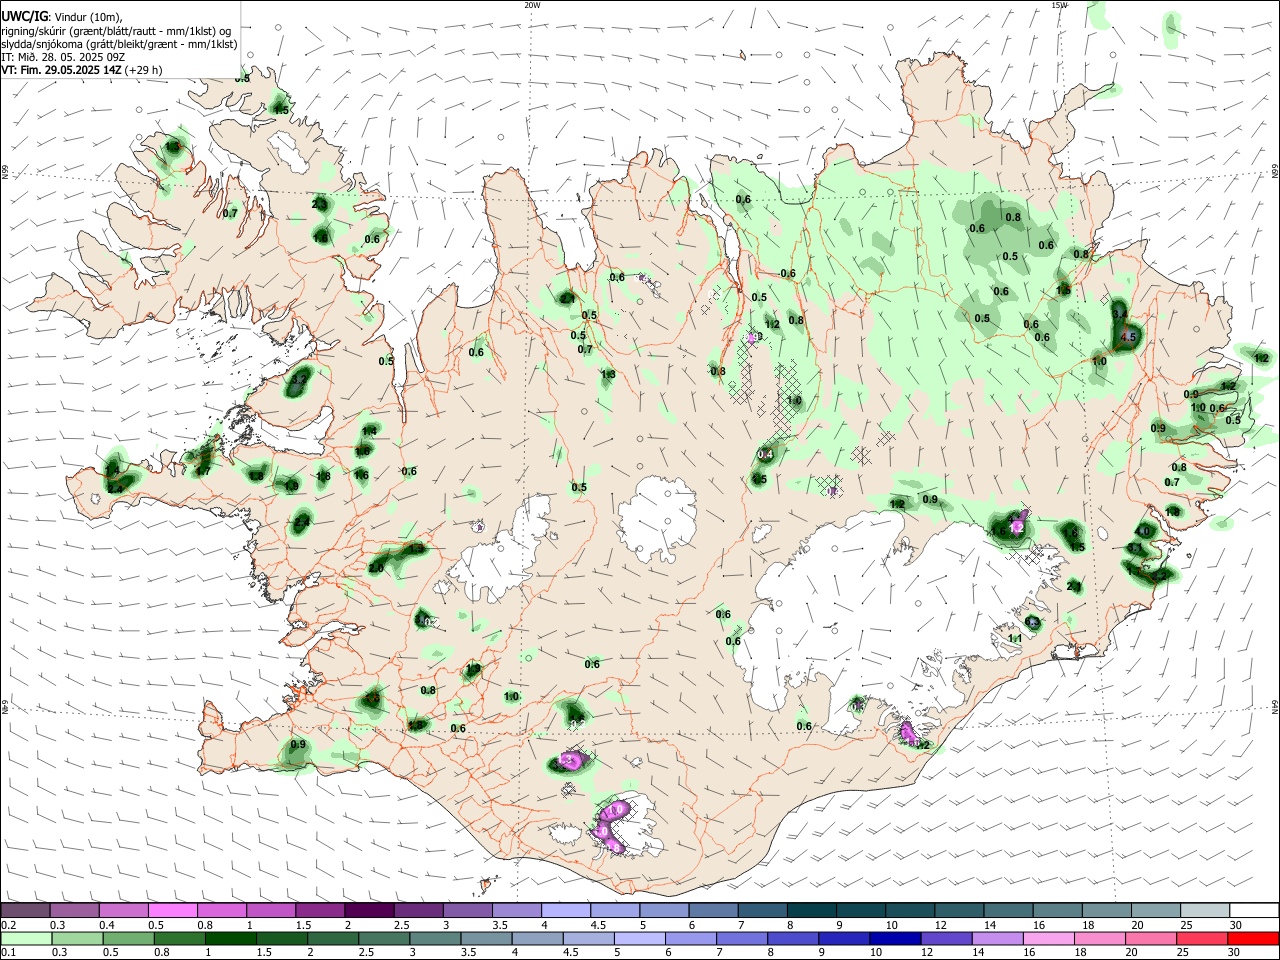Pick the light pink 16 mm rain swatch

(x=1048, y=938)
